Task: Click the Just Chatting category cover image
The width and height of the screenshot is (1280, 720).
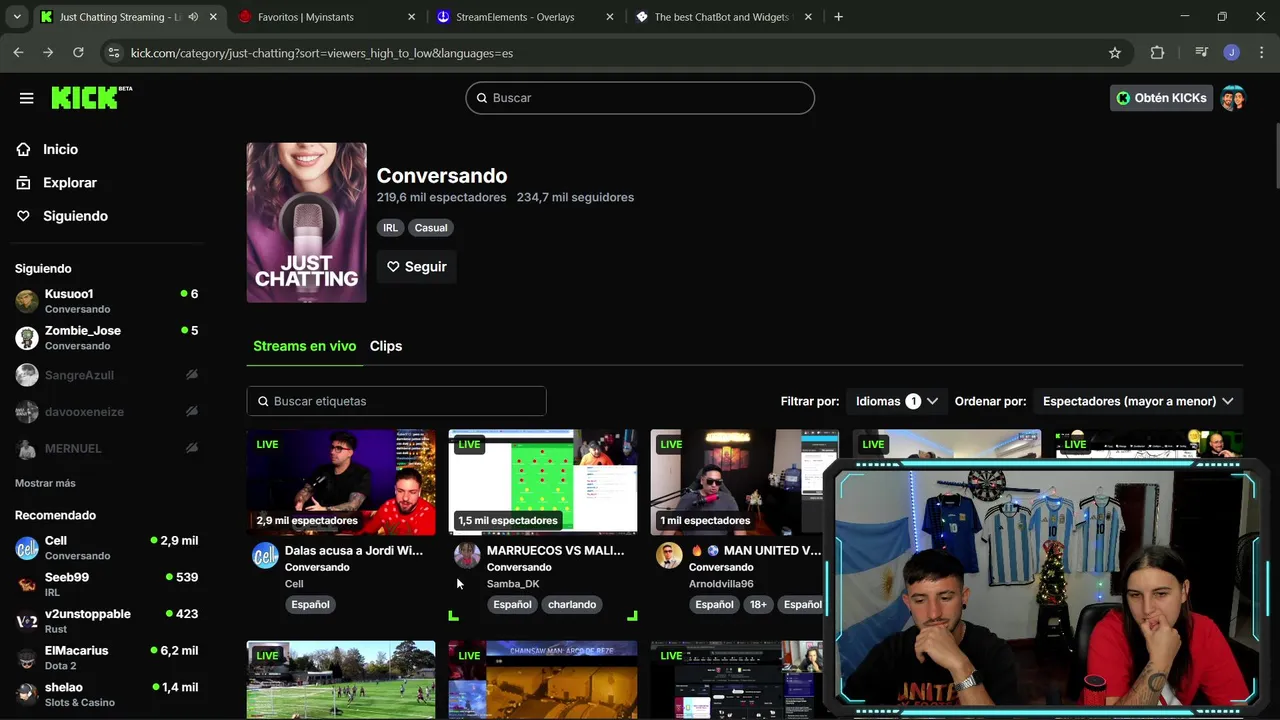Action: (x=307, y=222)
